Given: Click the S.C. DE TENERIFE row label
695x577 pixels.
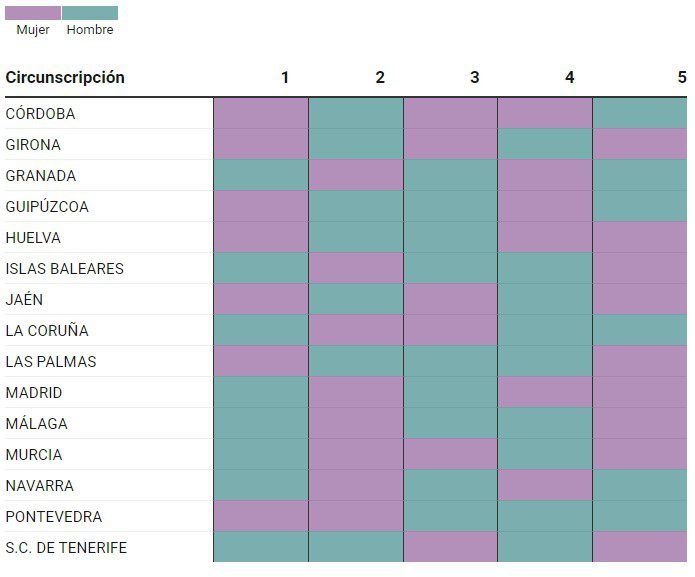Looking at the screenshot, I should pos(66,548).
